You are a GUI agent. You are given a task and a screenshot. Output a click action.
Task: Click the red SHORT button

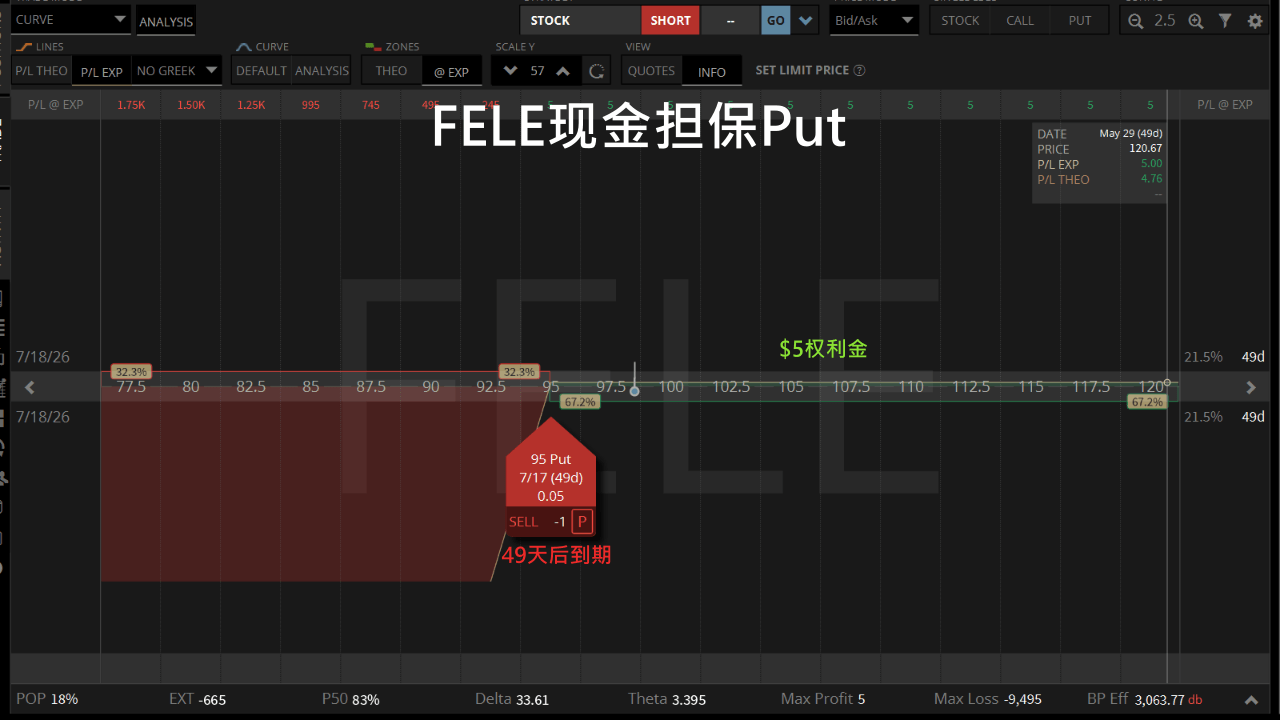pos(670,20)
